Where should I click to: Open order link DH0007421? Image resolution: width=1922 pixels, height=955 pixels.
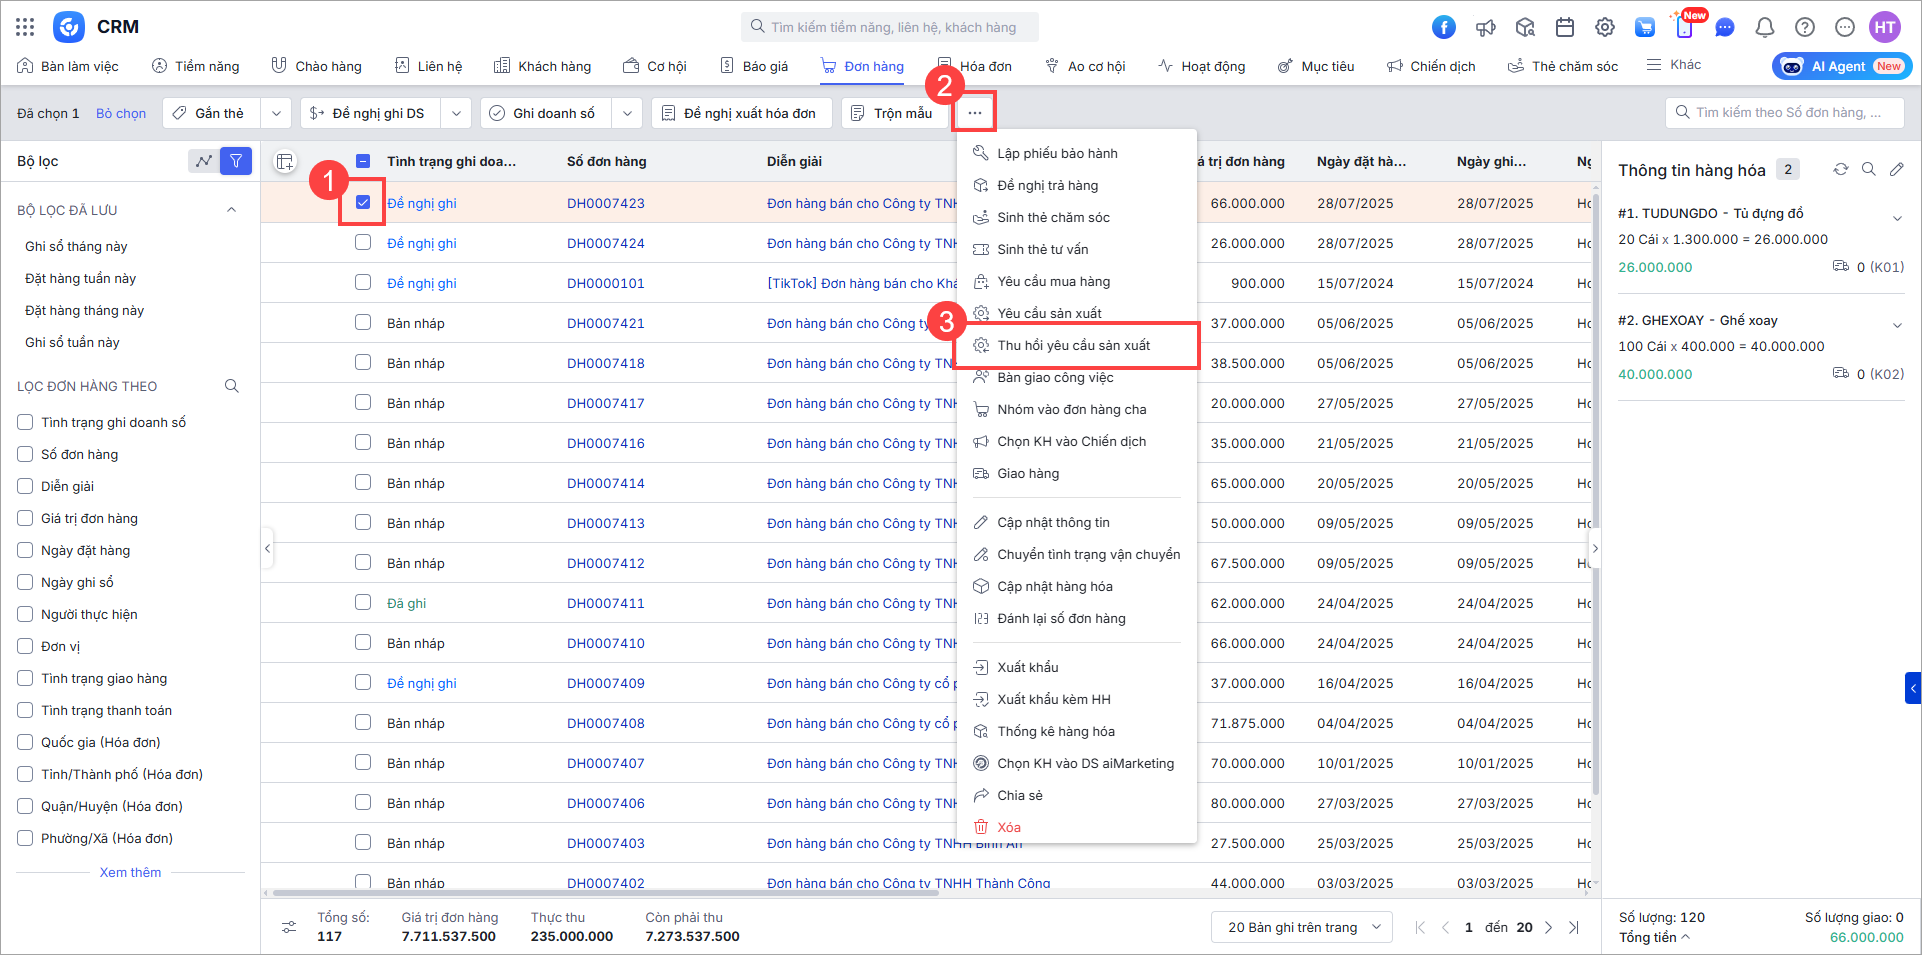tap(606, 323)
